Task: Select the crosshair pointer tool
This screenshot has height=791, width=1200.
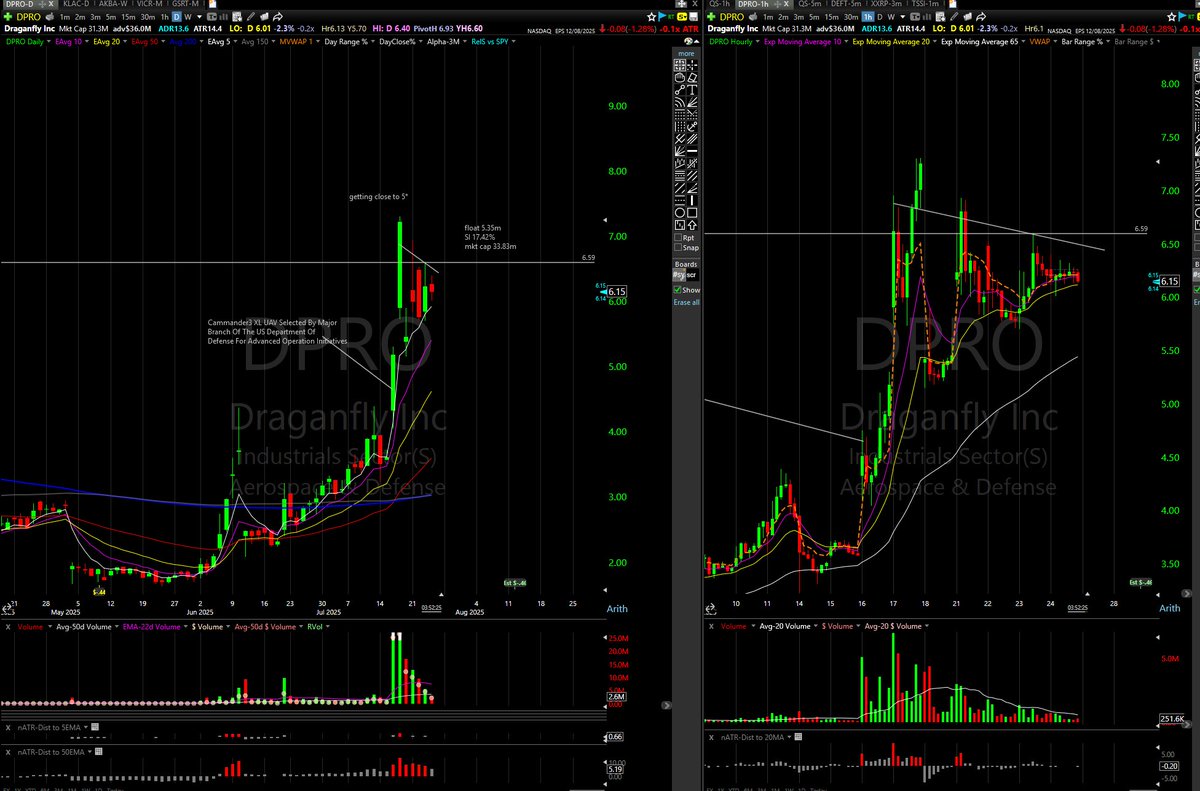Action: (692, 64)
